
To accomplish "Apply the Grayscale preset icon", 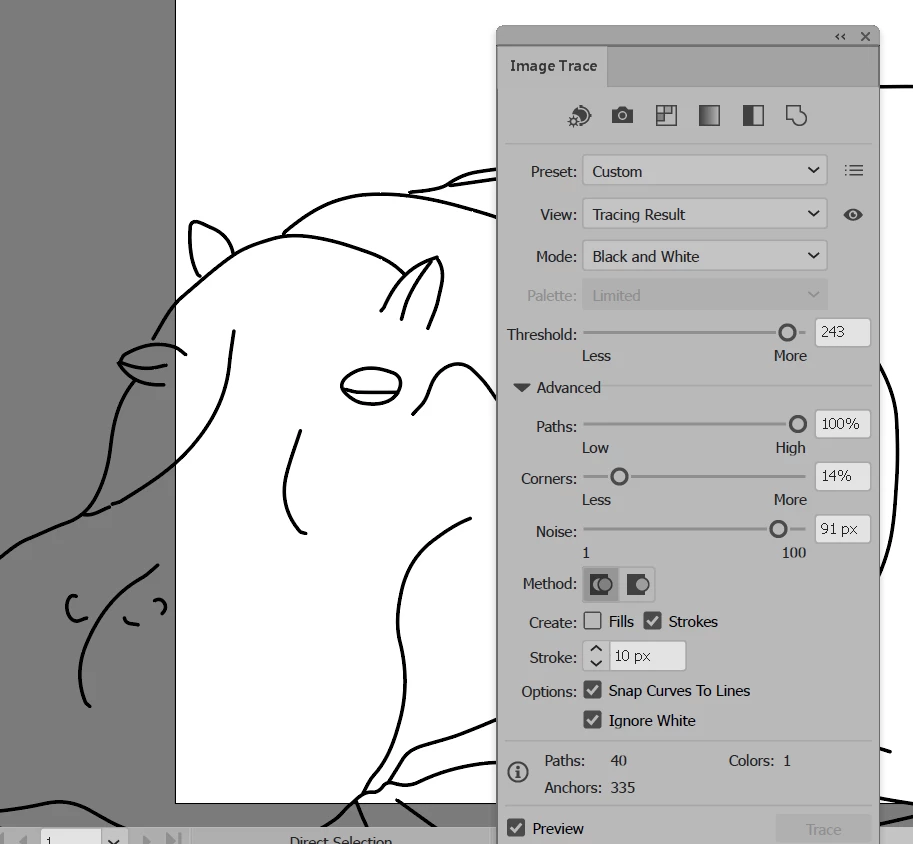I will (x=709, y=115).
